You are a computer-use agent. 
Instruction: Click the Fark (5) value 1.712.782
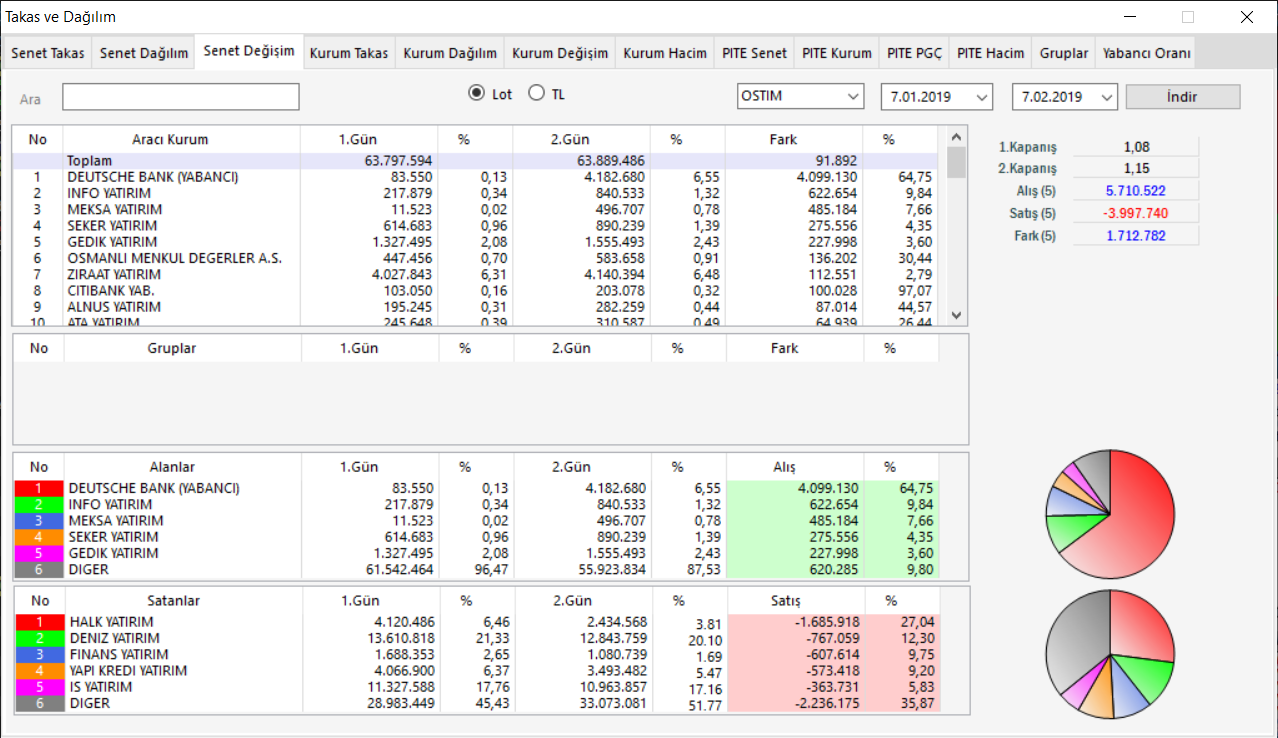[x=1134, y=236]
